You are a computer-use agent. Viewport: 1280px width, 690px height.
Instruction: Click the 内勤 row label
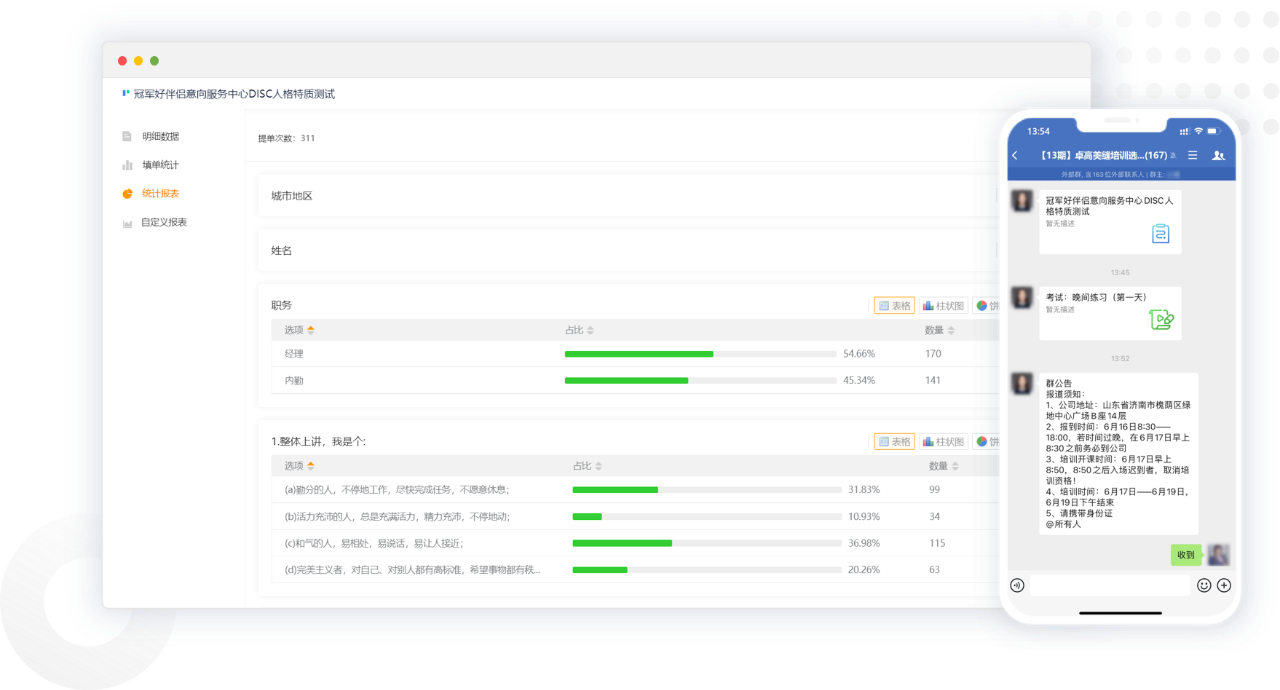[x=294, y=380]
